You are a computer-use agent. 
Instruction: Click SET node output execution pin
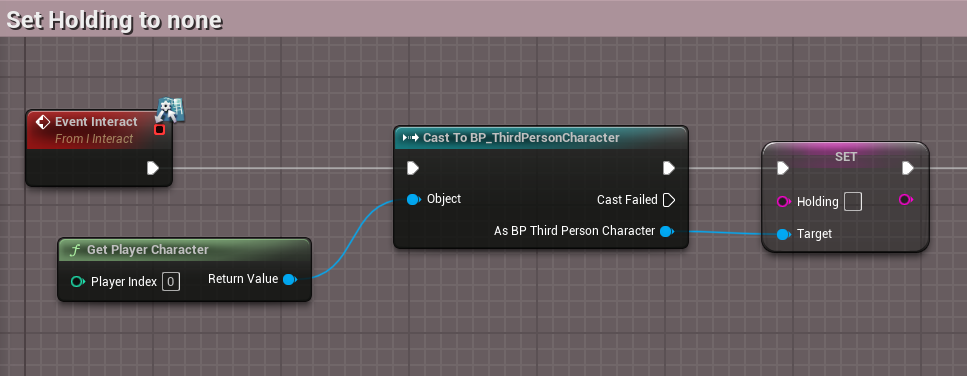[x=908, y=168]
